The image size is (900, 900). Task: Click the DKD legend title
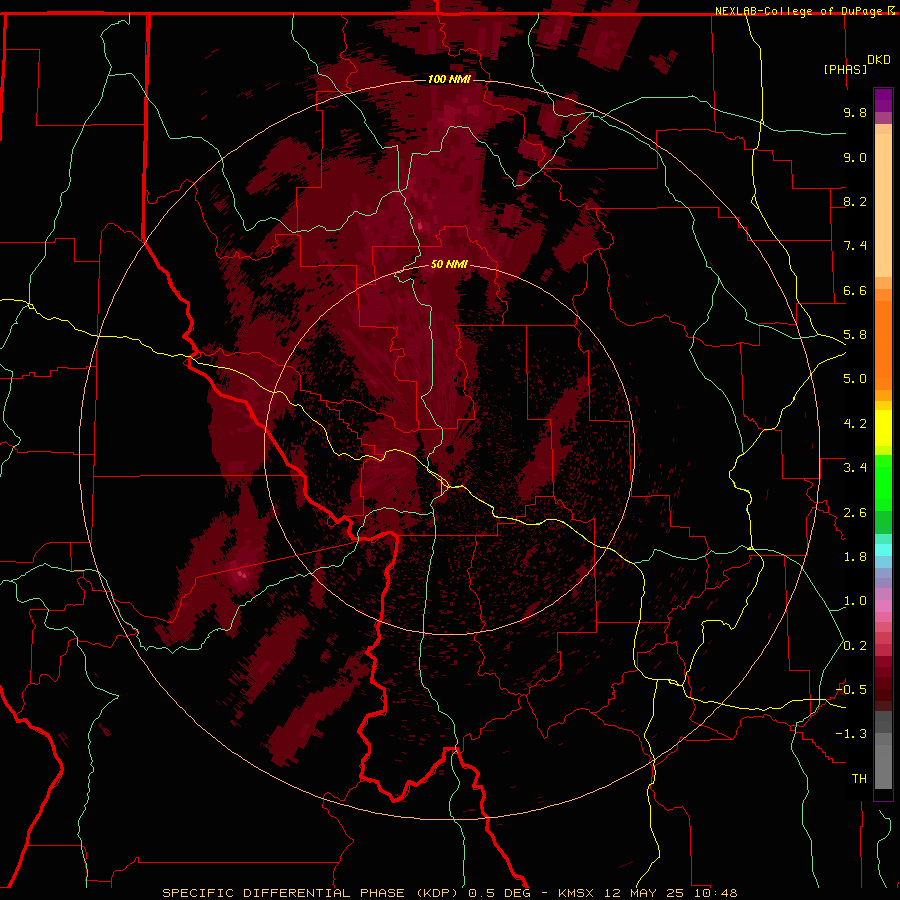[879, 60]
